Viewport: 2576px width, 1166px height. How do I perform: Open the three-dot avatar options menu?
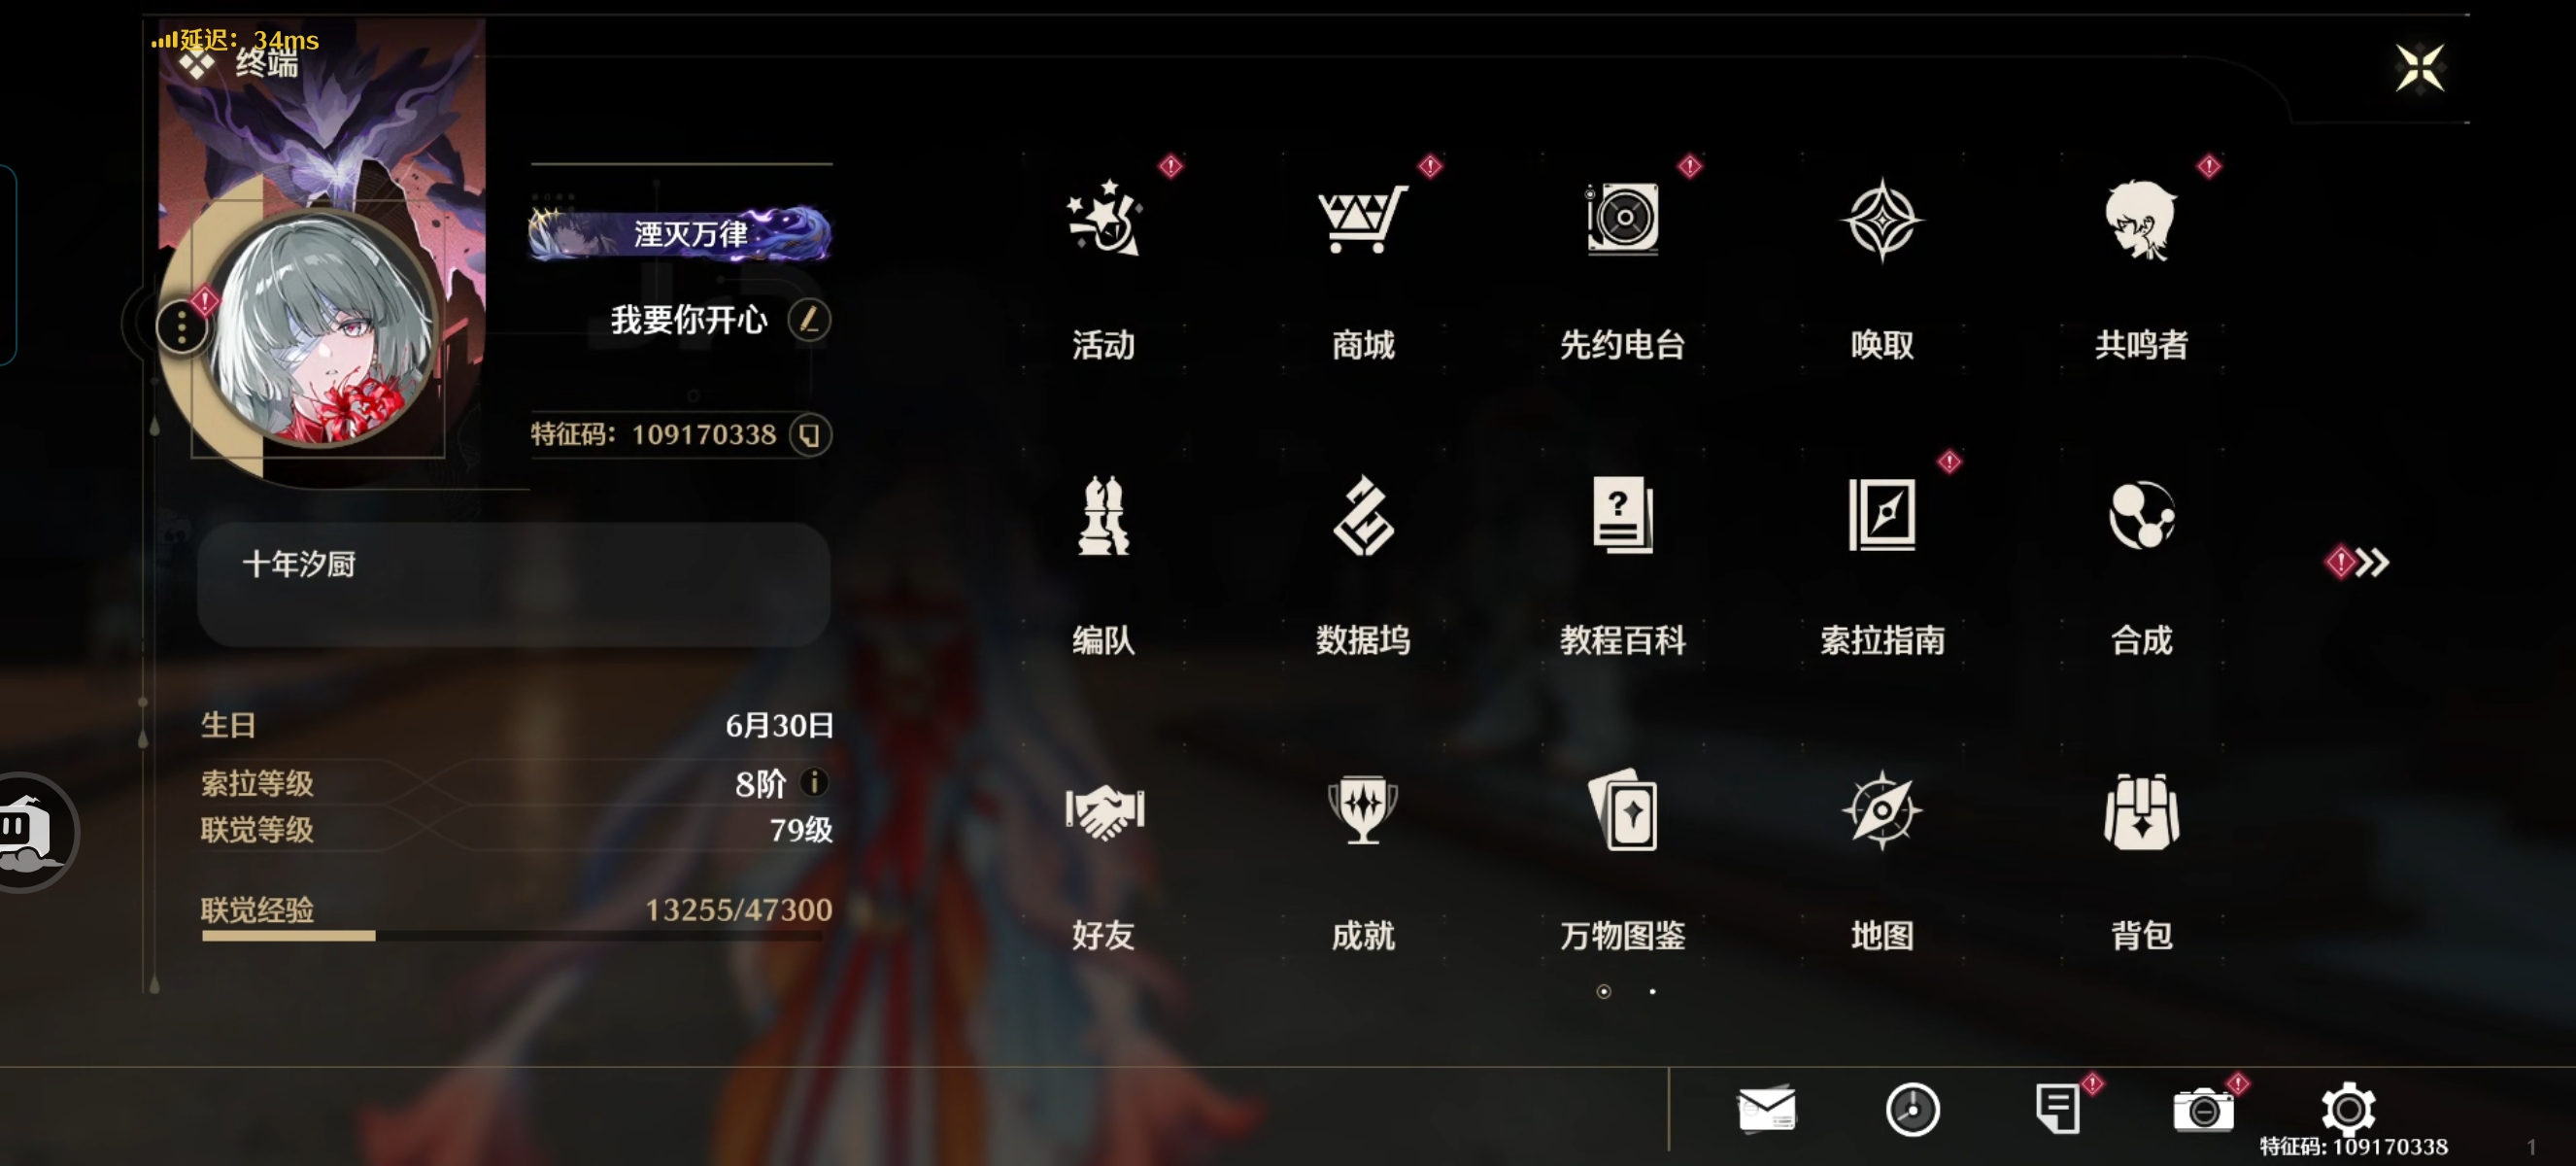coord(181,326)
